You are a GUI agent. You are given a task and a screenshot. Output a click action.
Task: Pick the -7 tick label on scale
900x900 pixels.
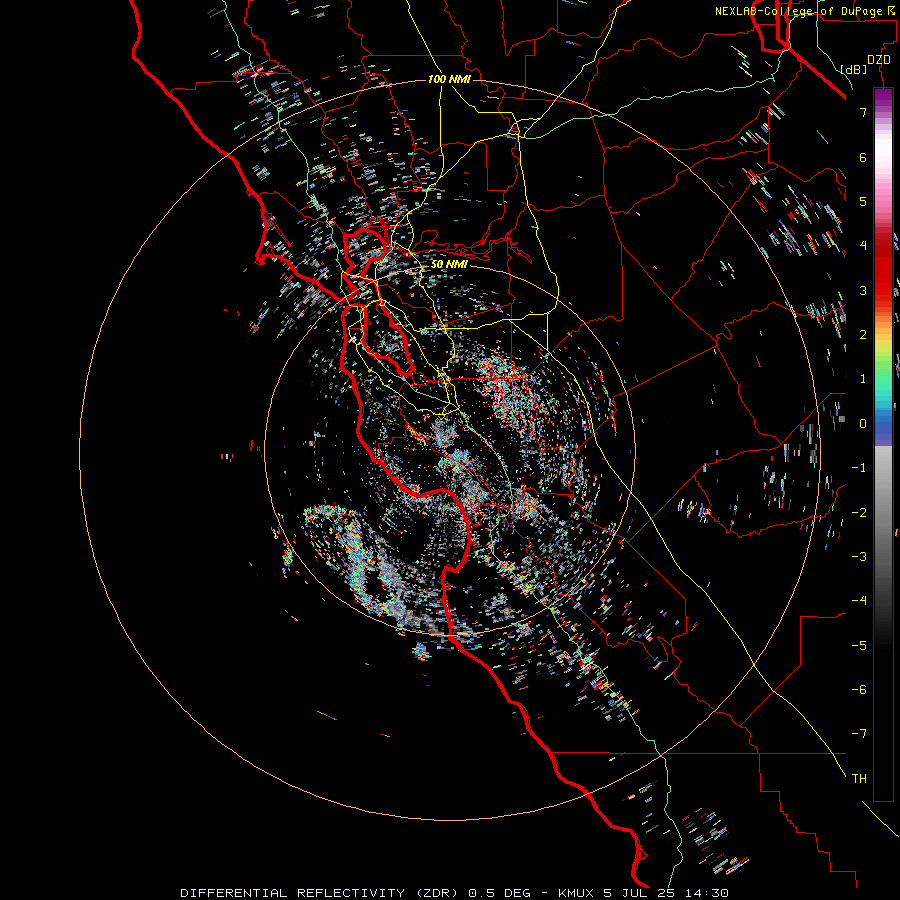pyautogui.click(x=859, y=734)
